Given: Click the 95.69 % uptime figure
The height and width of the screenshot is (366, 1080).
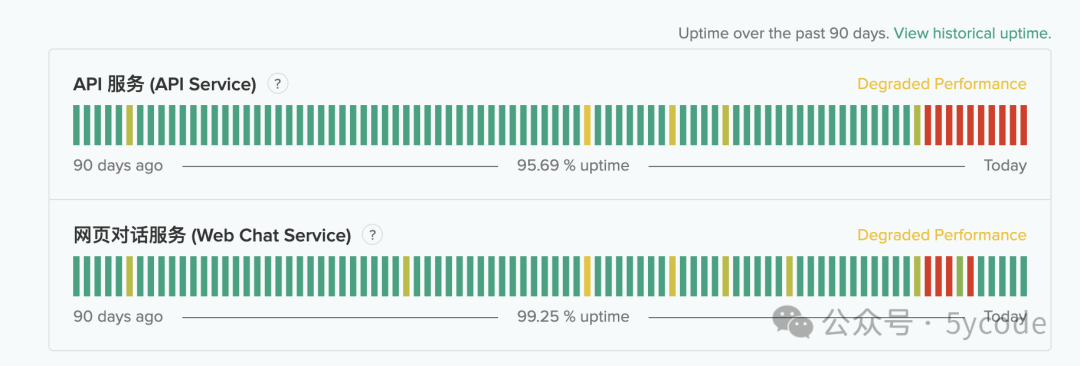Looking at the screenshot, I should (573, 165).
